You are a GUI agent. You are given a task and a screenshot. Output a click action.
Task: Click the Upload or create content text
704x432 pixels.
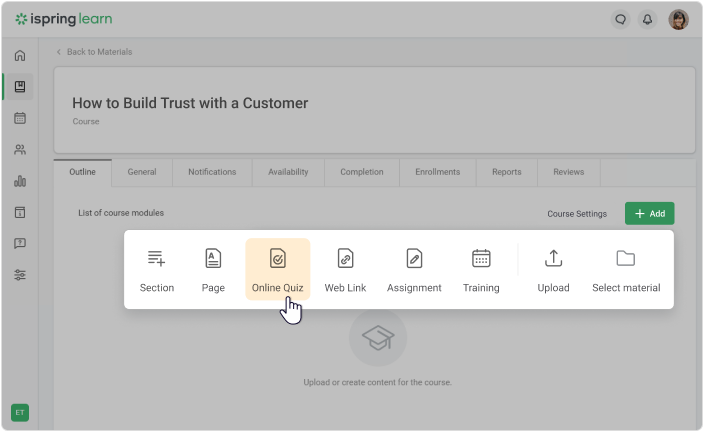378,382
